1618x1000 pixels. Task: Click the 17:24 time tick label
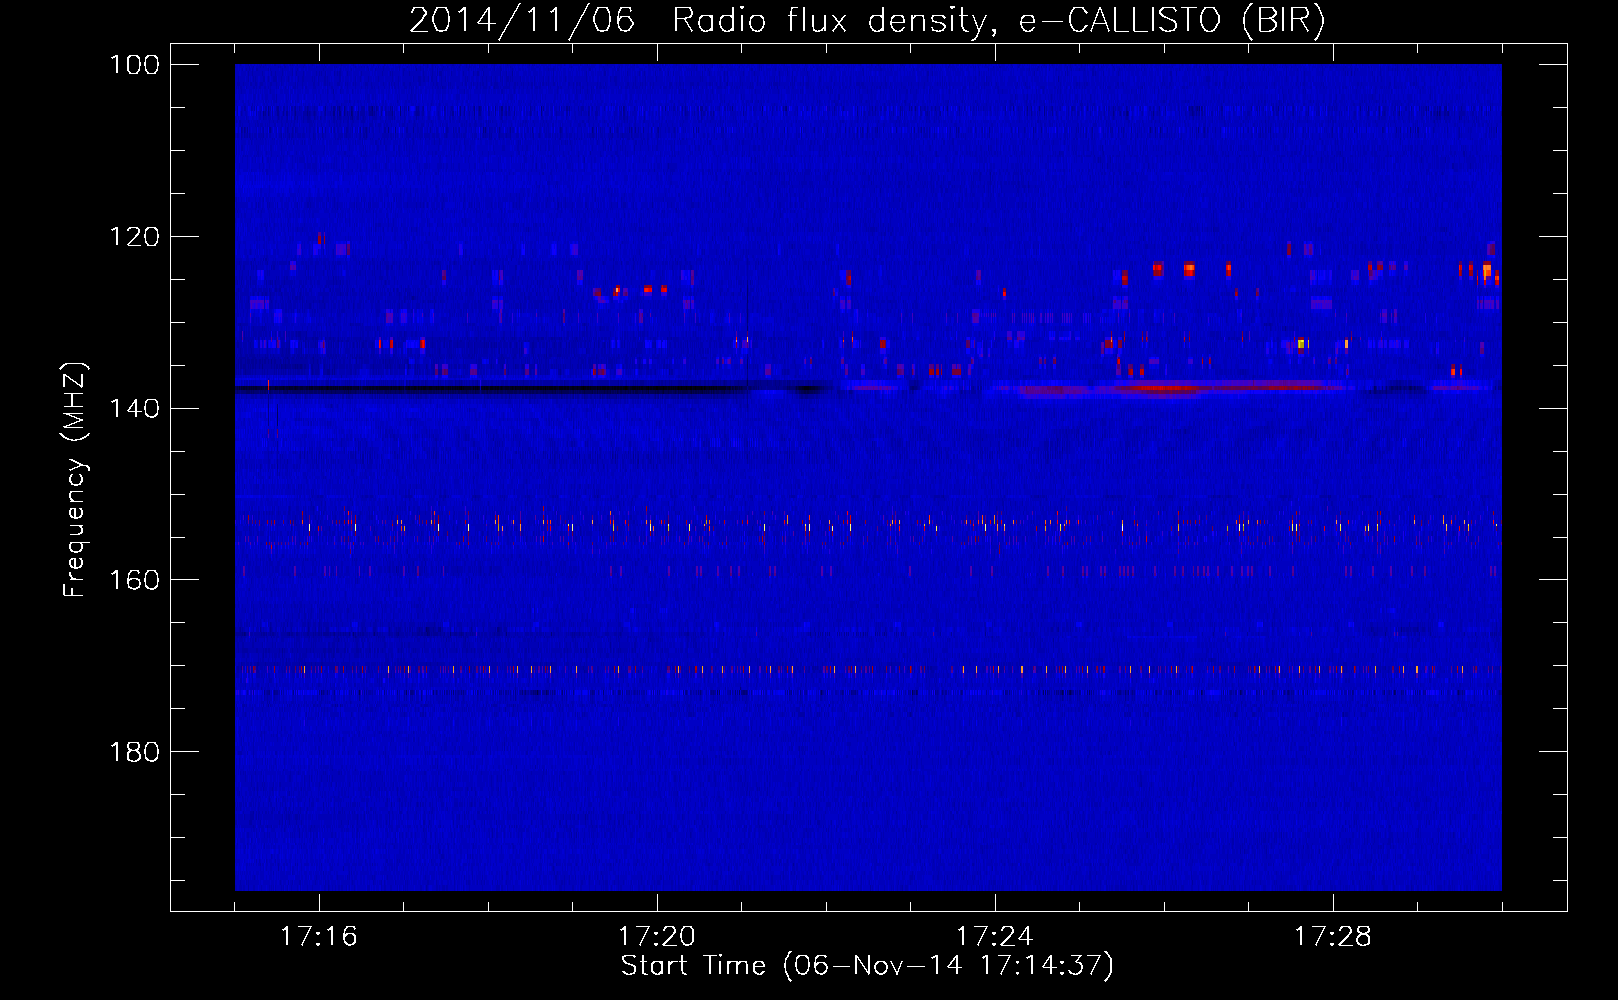point(995,937)
